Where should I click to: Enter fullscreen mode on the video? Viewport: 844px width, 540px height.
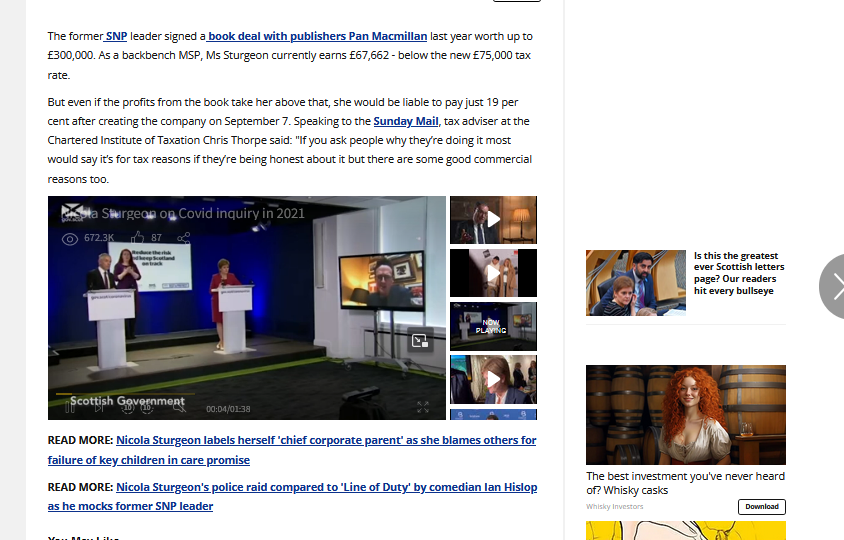pos(423,407)
